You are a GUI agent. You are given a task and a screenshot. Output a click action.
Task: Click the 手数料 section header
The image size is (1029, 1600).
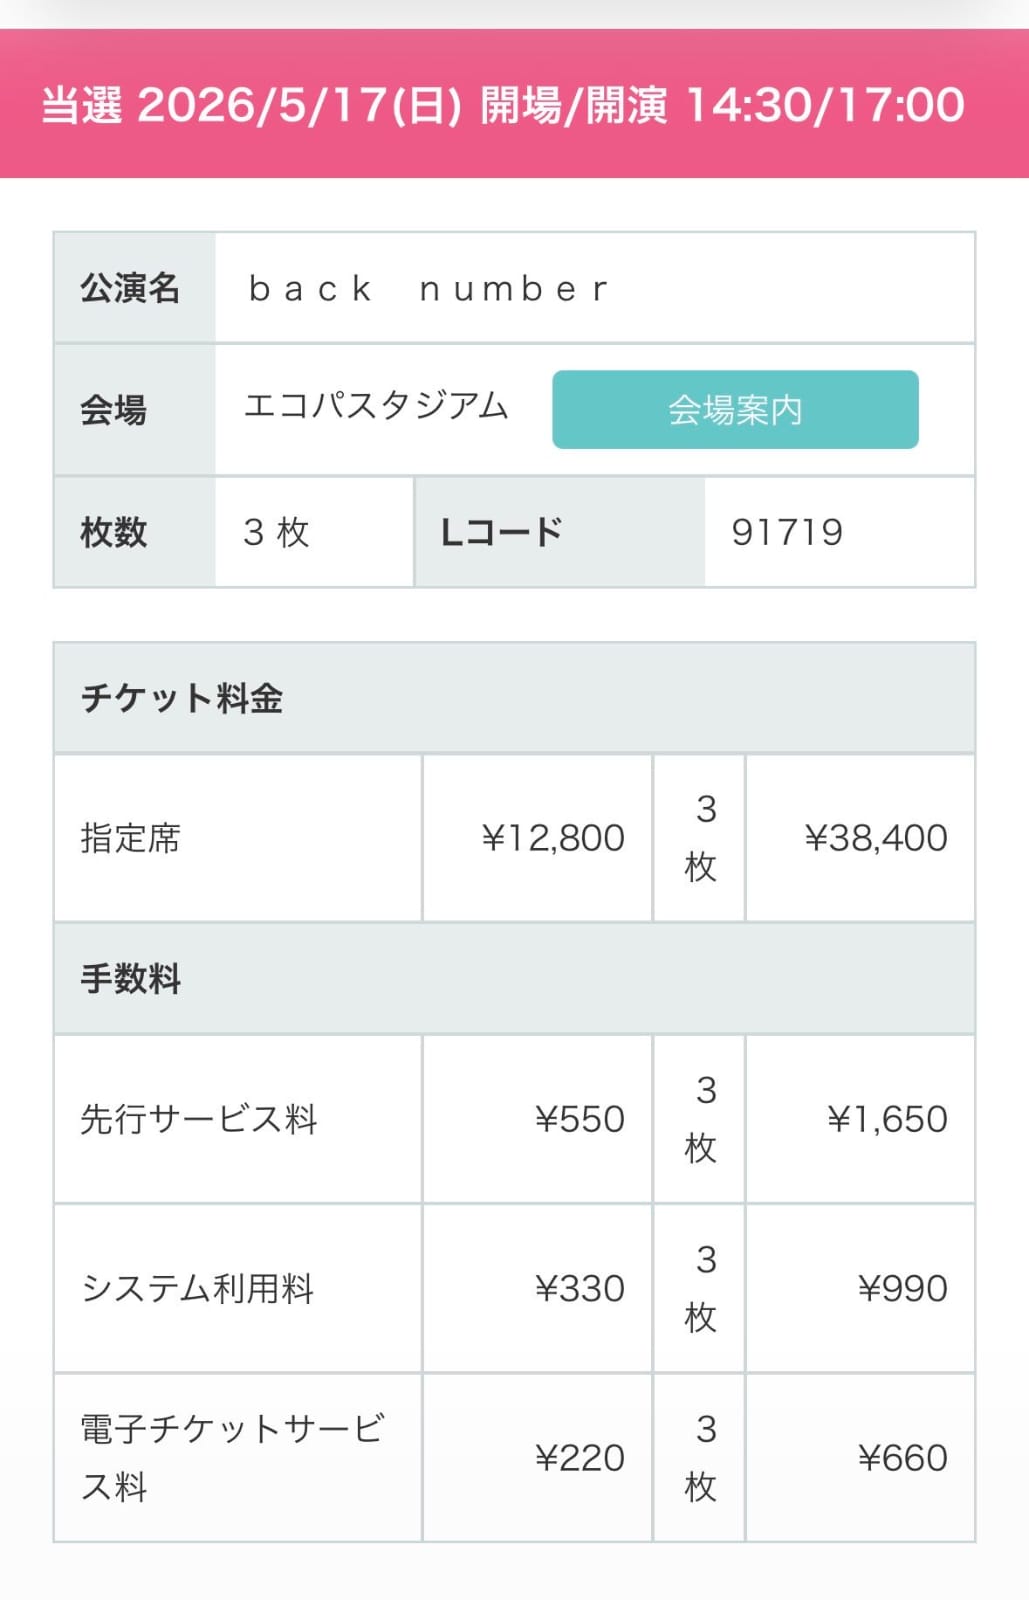130,978
